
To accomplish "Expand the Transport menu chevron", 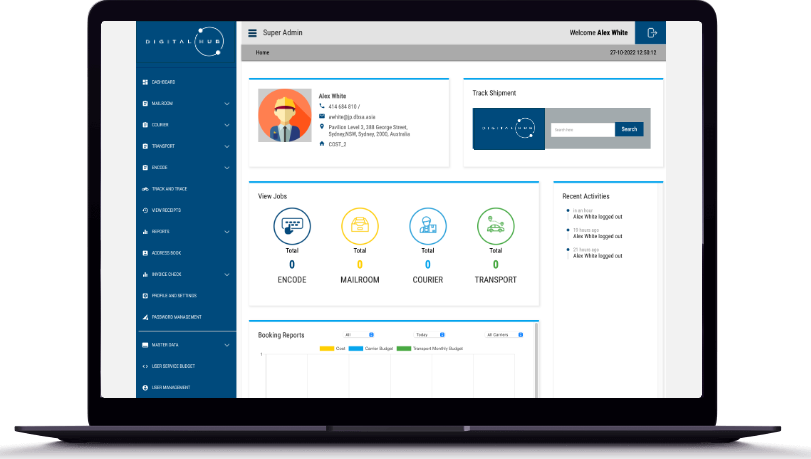I will pyautogui.click(x=227, y=146).
